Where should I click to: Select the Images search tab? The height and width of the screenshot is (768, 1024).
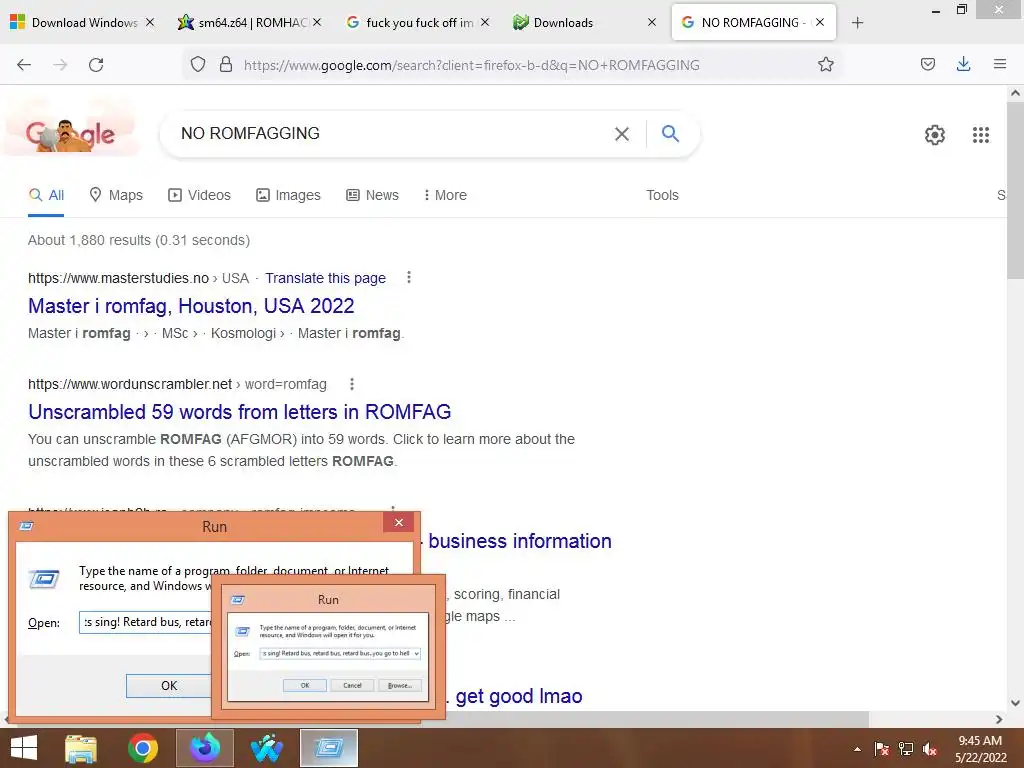tap(288, 195)
